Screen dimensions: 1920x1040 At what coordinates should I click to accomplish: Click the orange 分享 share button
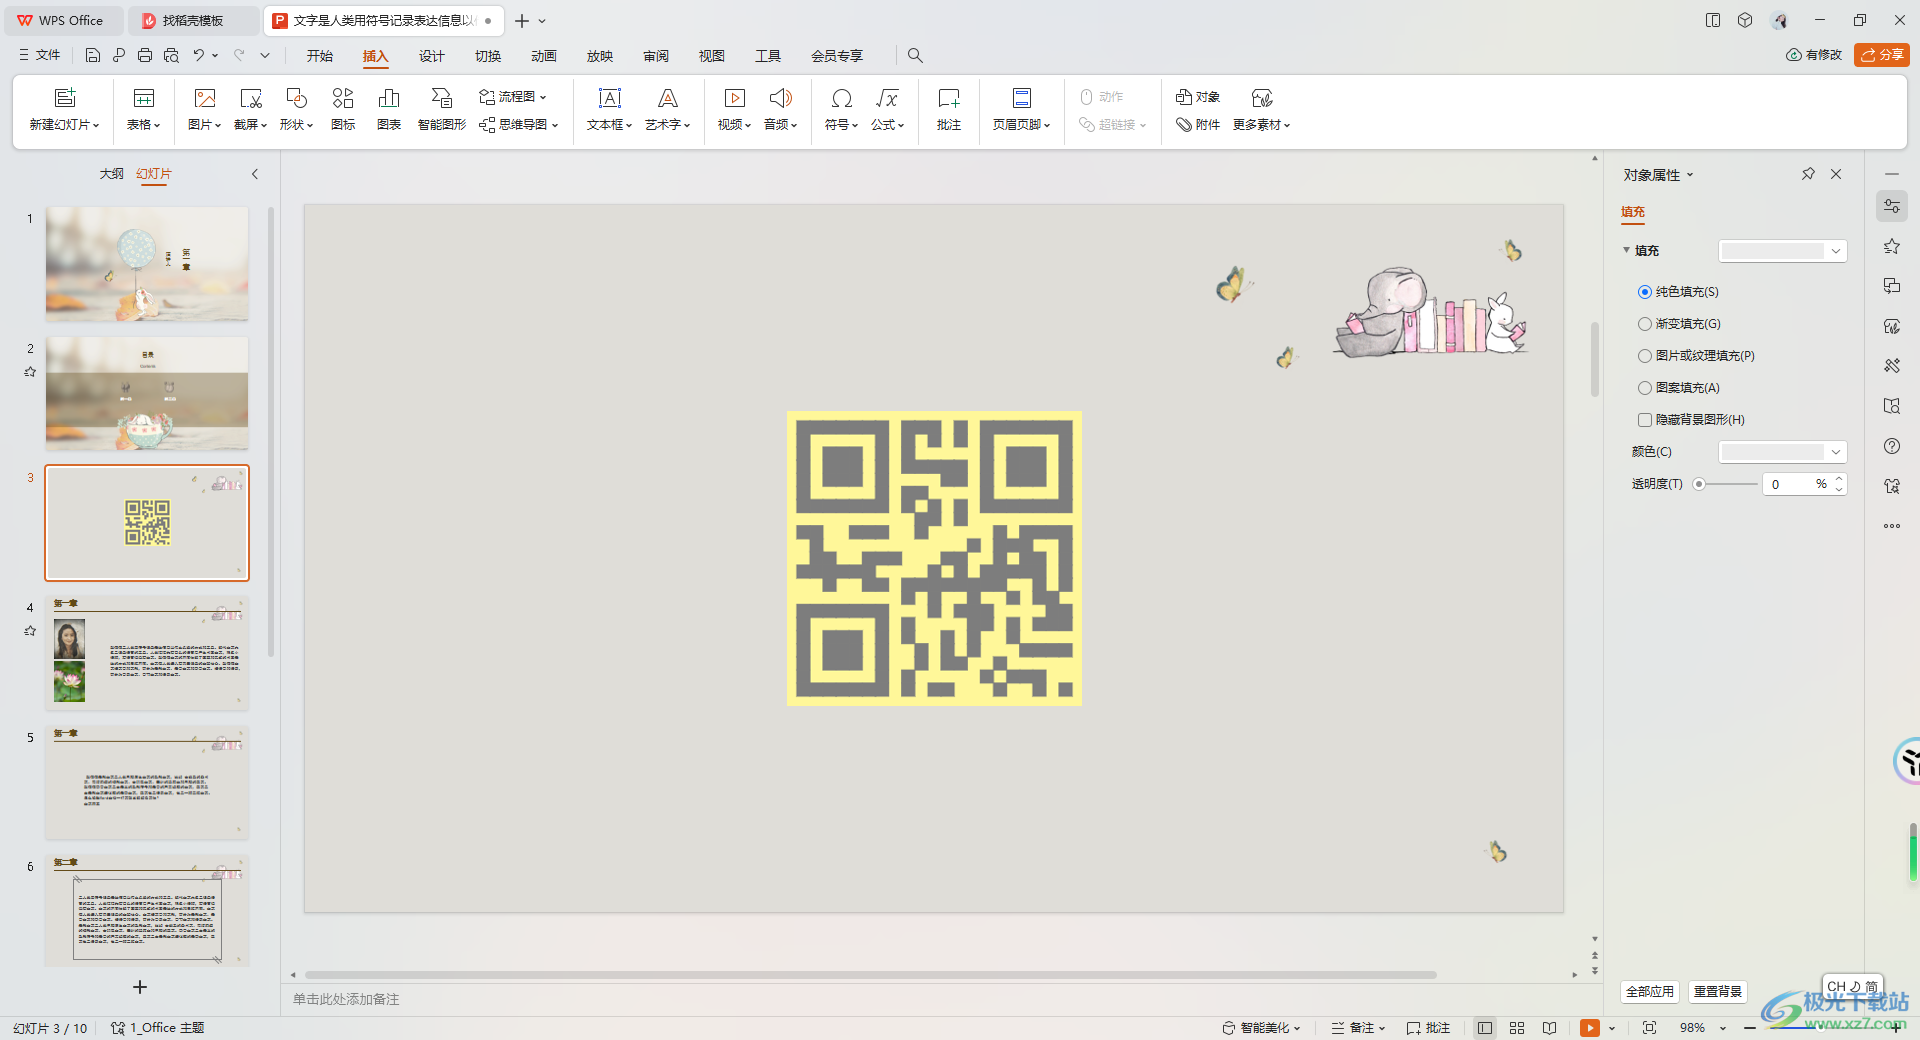1882,55
